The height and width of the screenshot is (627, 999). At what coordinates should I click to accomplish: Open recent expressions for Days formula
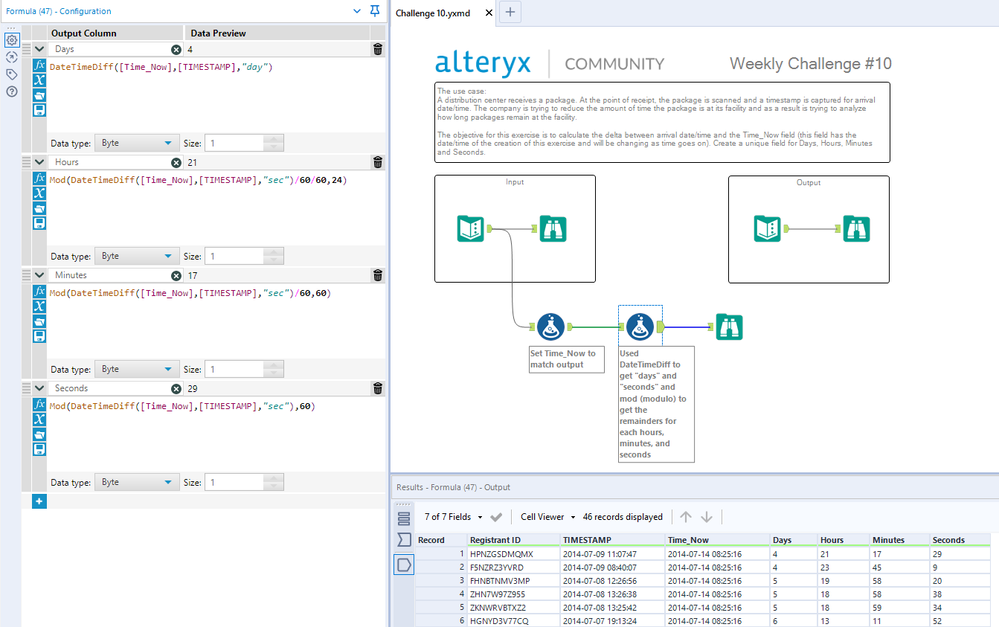coord(39,96)
